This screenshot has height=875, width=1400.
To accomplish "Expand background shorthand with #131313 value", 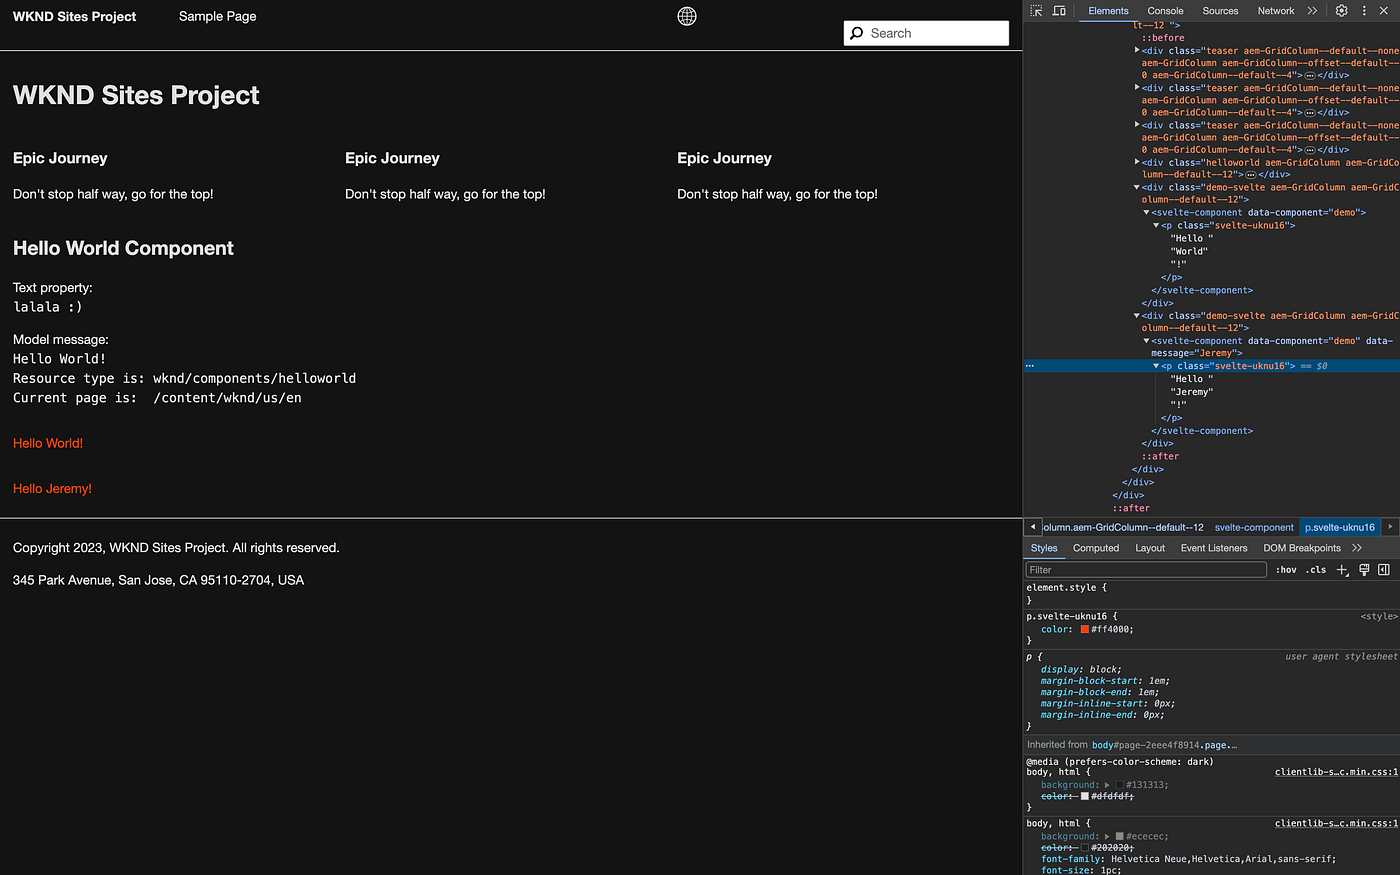I will [x=1107, y=785].
